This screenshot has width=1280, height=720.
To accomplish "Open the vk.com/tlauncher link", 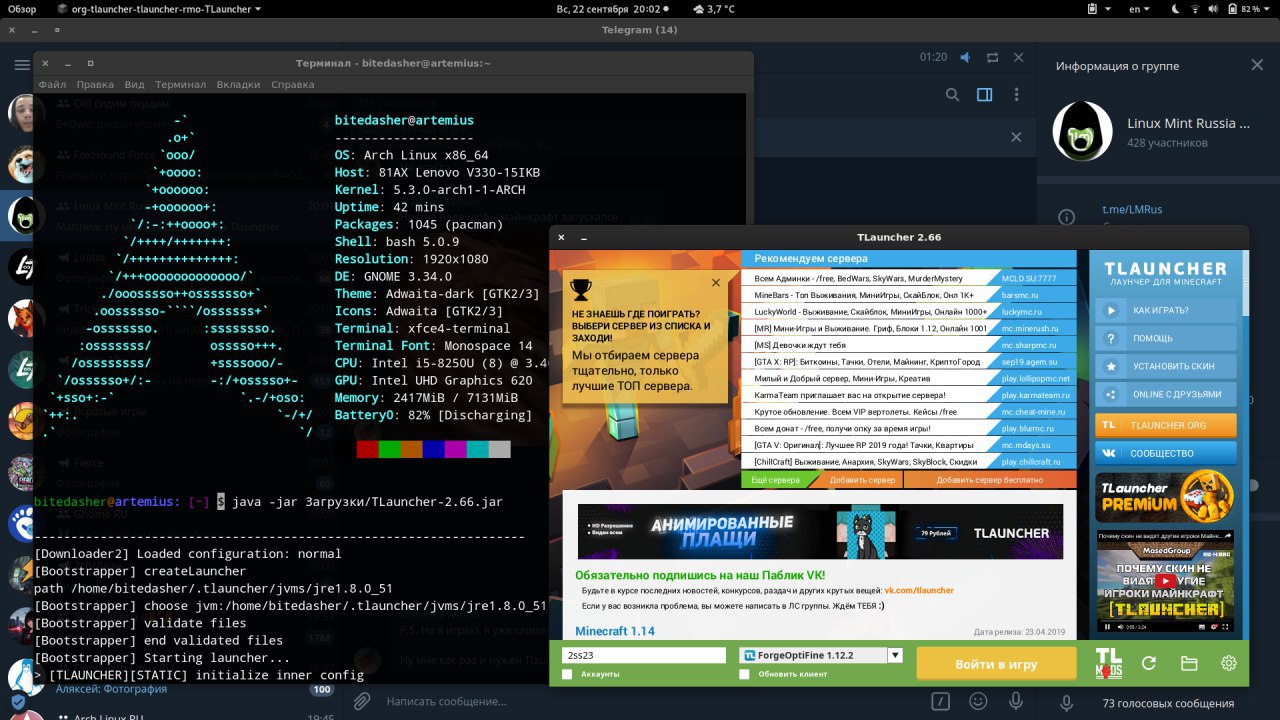I will (x=919, y=591).
